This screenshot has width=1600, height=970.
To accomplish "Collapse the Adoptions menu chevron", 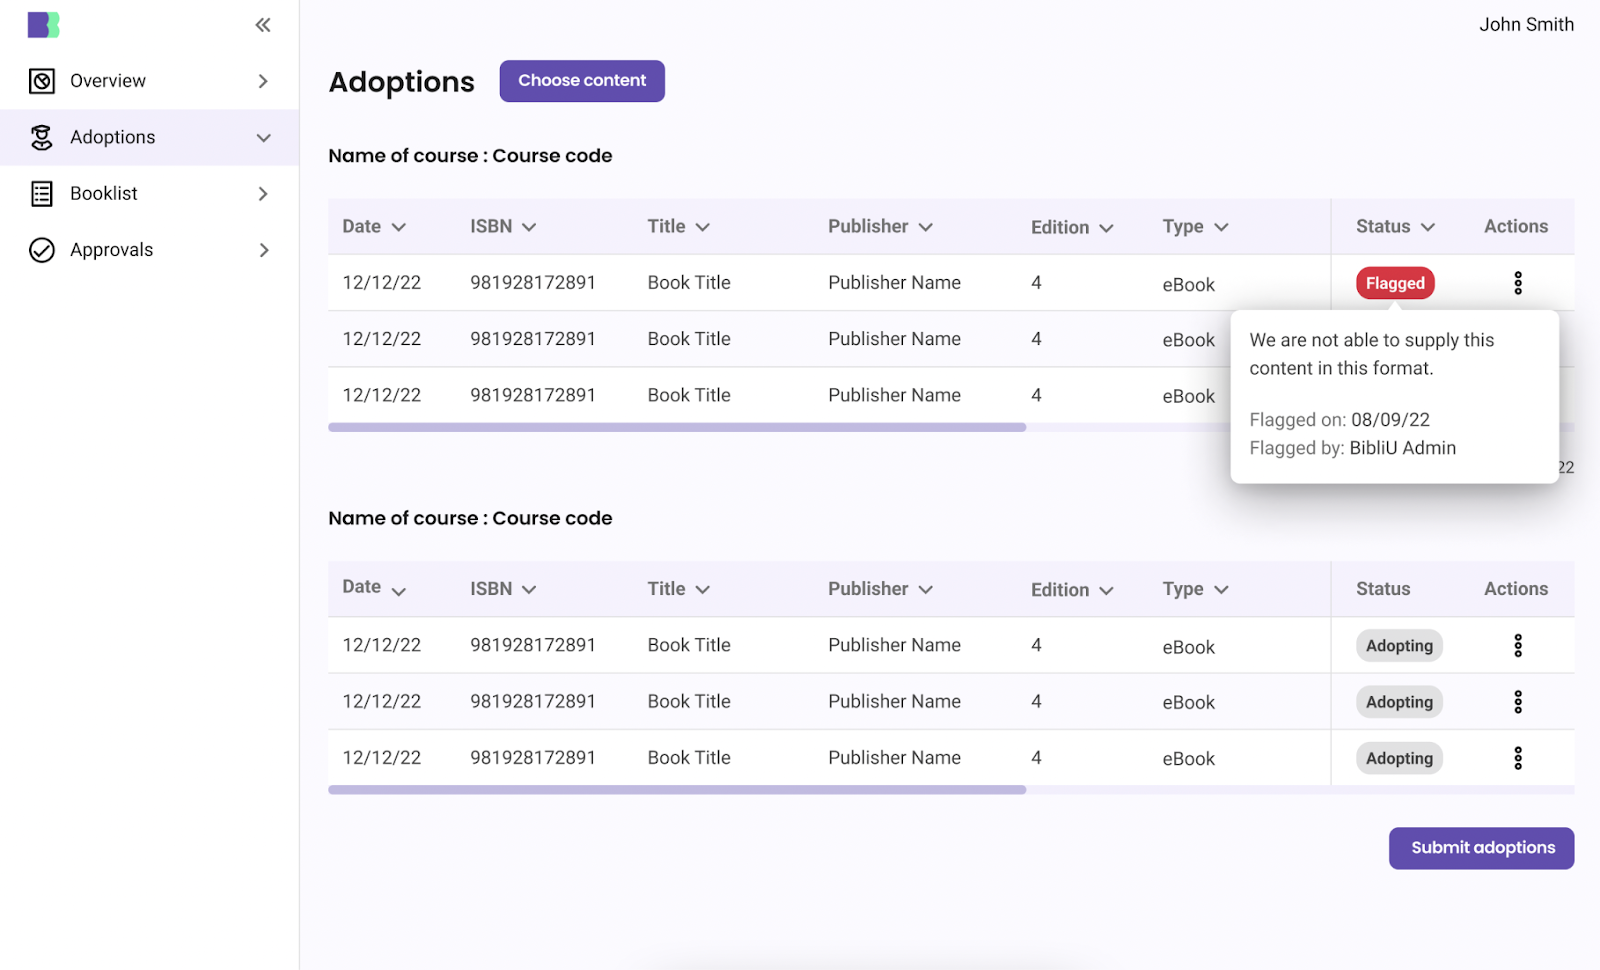I will pos(263,138).
